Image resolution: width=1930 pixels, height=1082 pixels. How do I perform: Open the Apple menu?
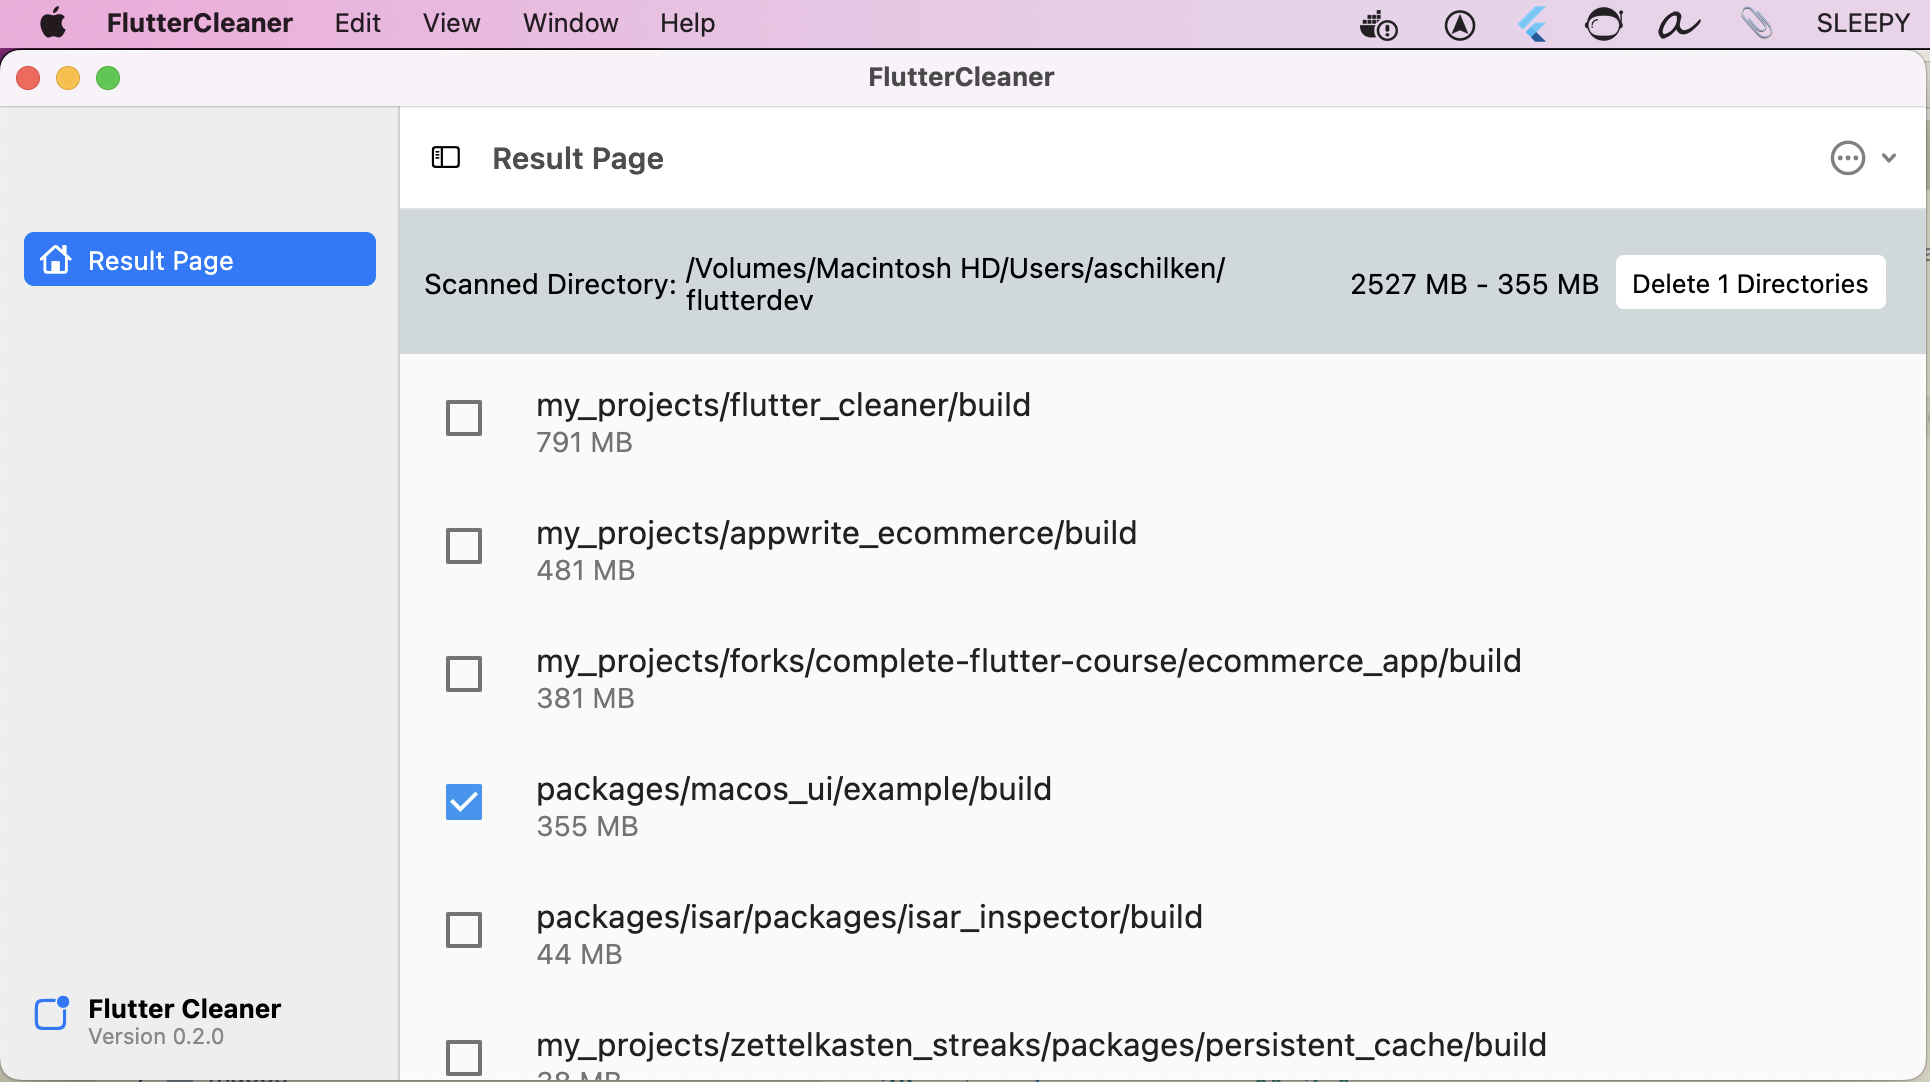[52, 23]
